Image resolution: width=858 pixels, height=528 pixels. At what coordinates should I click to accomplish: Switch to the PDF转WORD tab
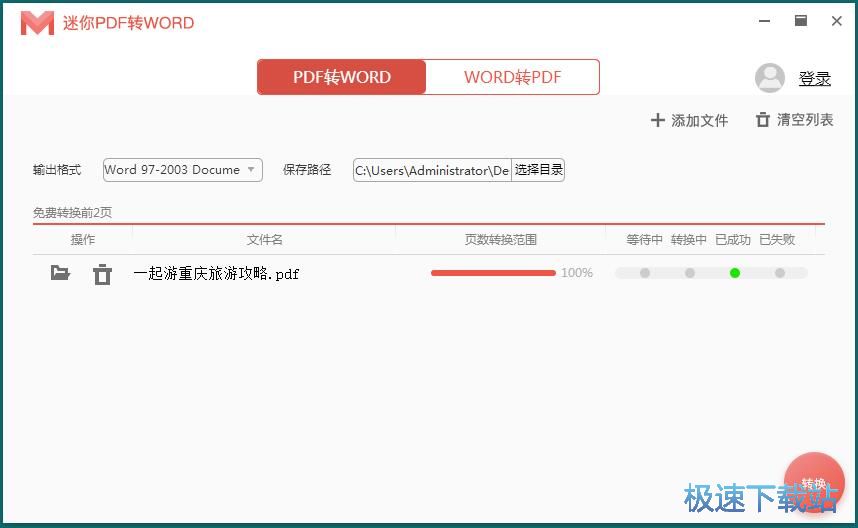(341, 77)
